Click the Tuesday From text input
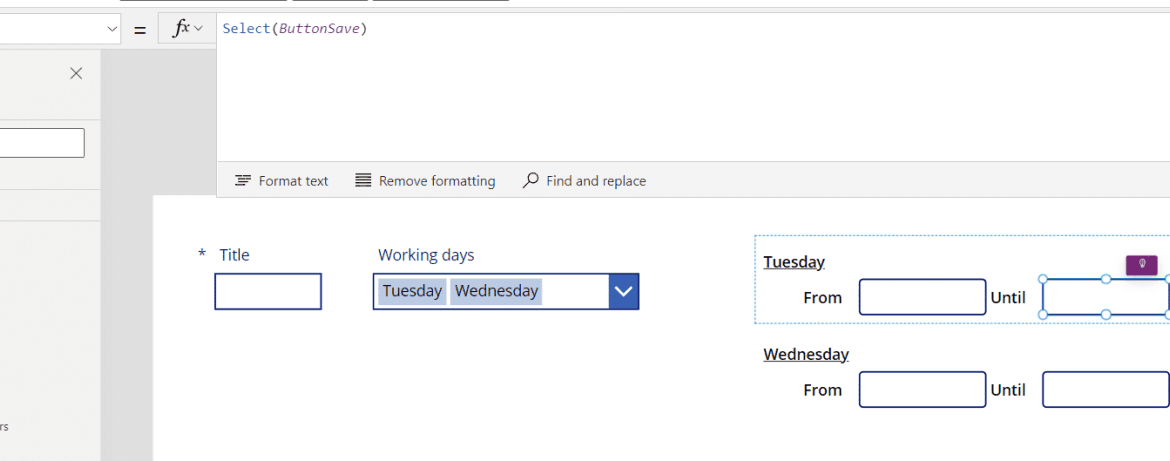1170x461 pixels. pos(922,297)
